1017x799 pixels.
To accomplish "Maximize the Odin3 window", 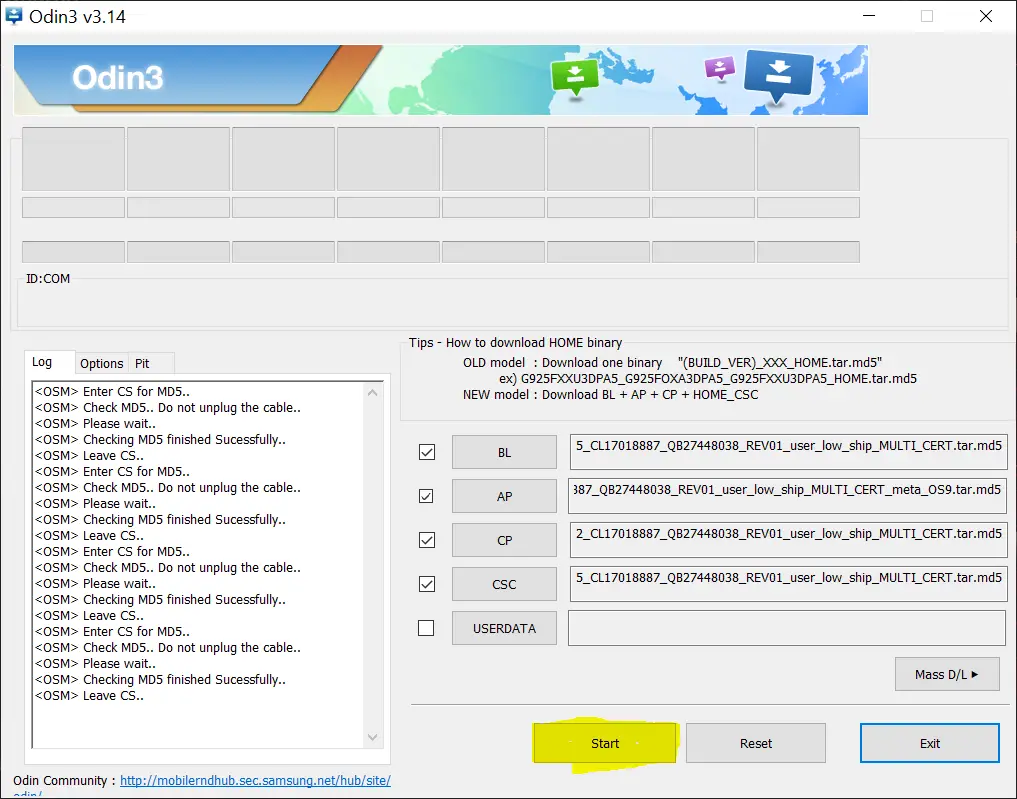I will pyautogui.click(x=927, y=16).
